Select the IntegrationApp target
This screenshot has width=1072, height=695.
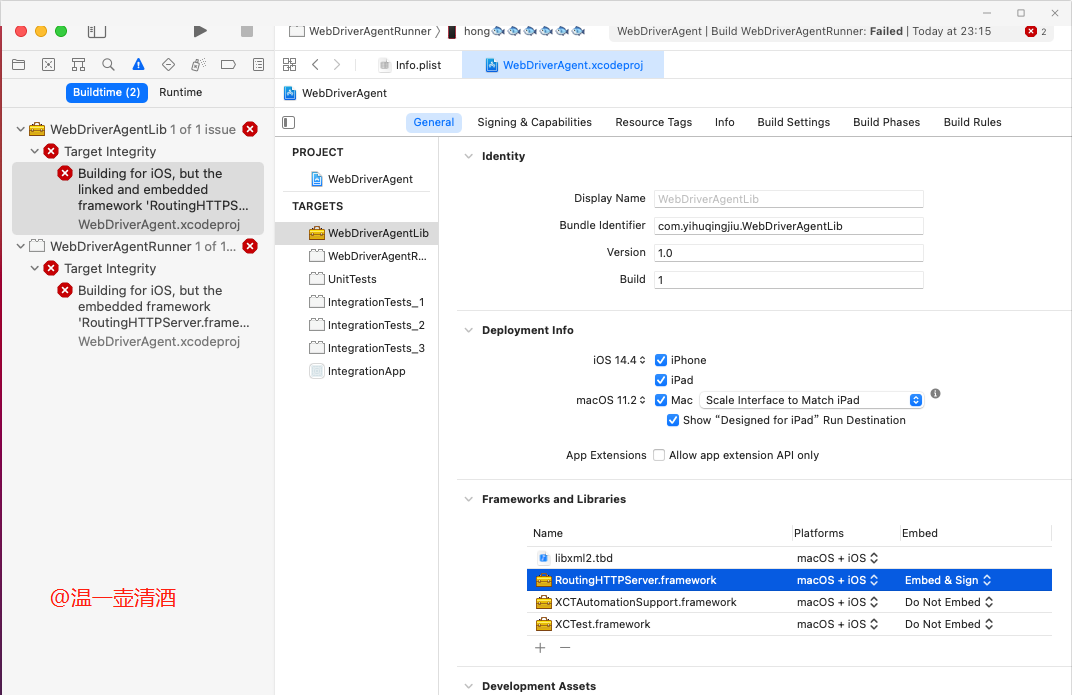(x=357, y=371)
